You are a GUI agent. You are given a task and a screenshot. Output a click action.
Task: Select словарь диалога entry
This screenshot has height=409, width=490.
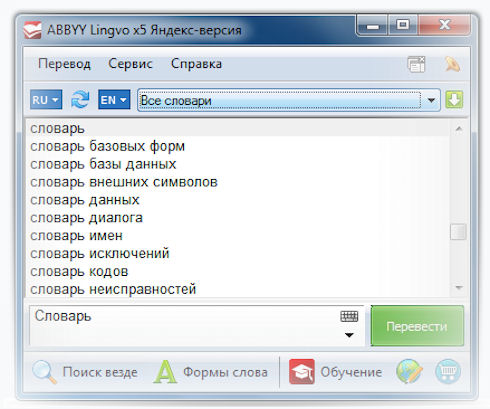pos(238,218)
